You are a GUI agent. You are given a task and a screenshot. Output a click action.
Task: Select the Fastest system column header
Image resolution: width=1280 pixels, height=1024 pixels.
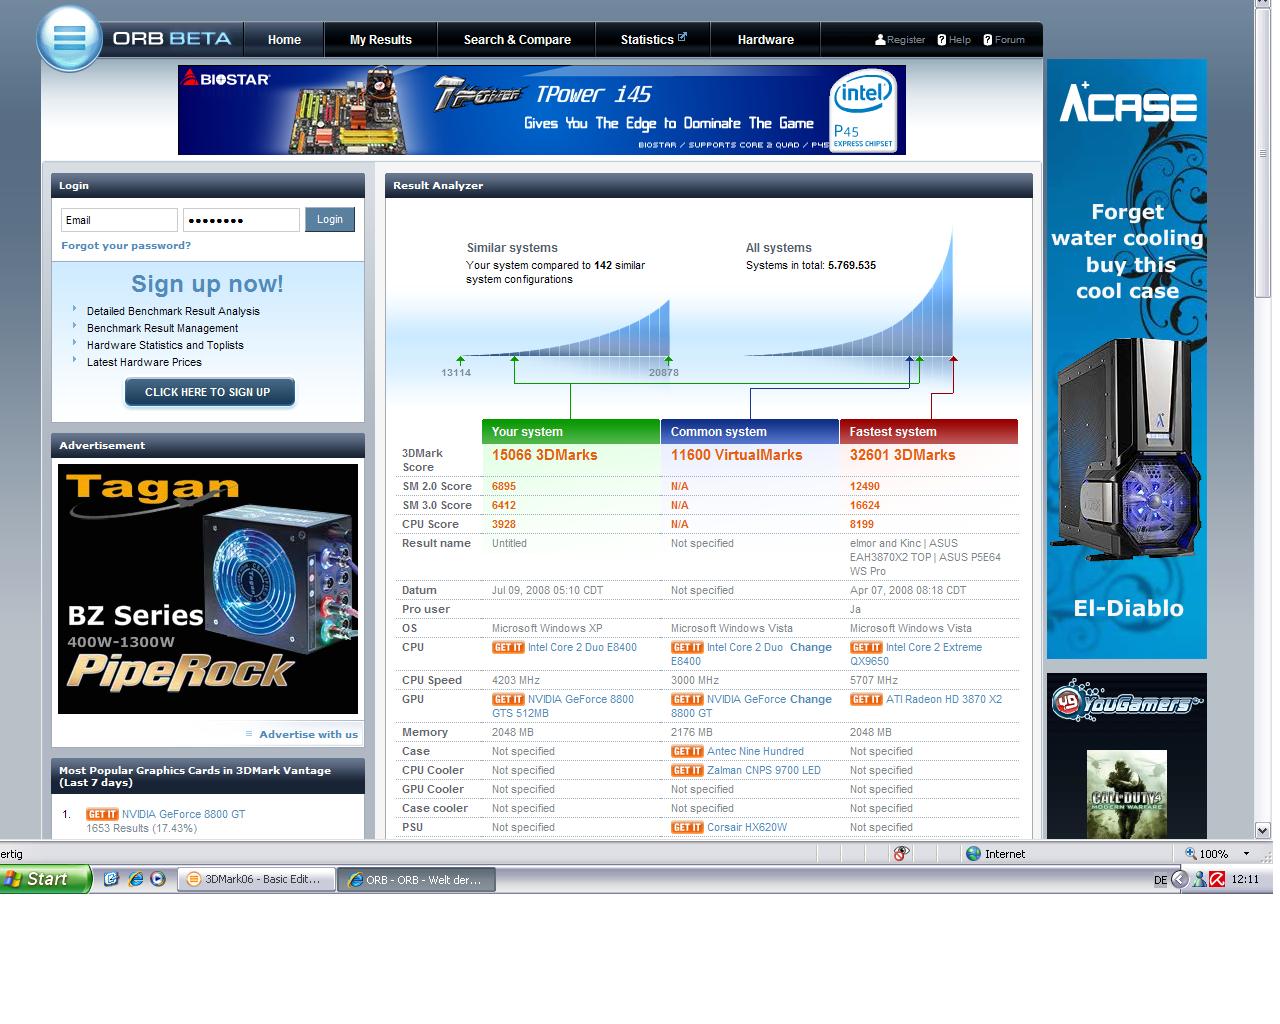point(928,431)
